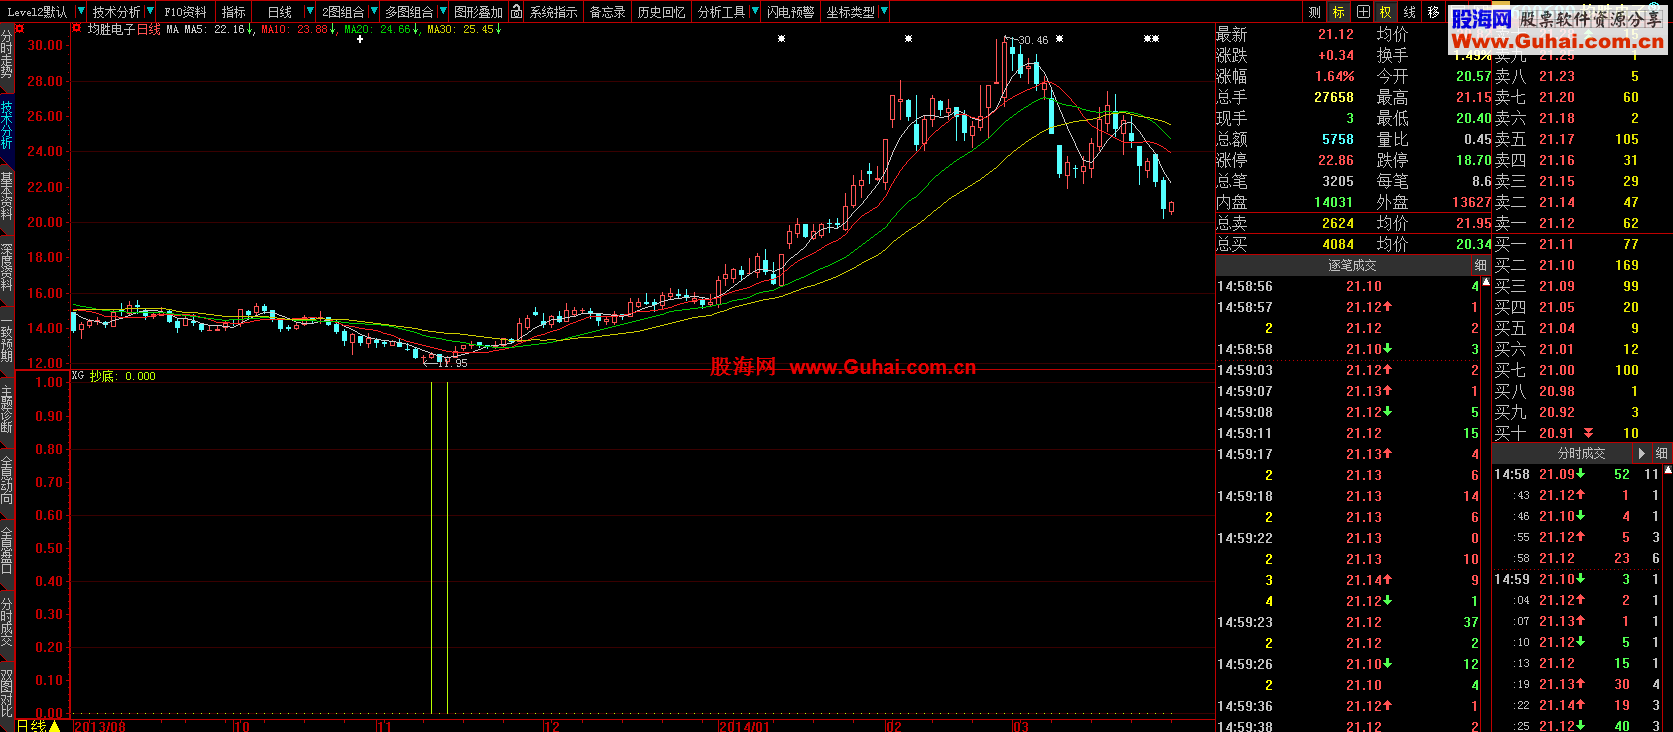Image resolution: width=1673 pixels, height=732 pixels.
Task: Expand the 日线 period dropdown arrow
Action: [x=310, y=12]
